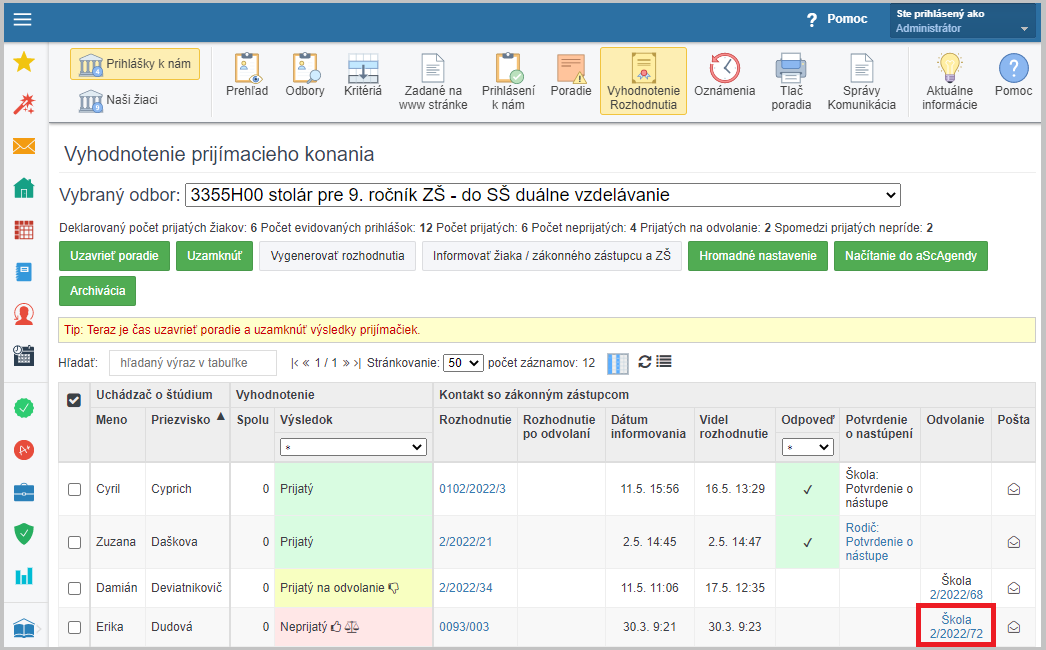1046x650 pixels.
Task: Click Vygenerovať rozhodnutia button
Action: pyautogui.click(x=338, y=256)
